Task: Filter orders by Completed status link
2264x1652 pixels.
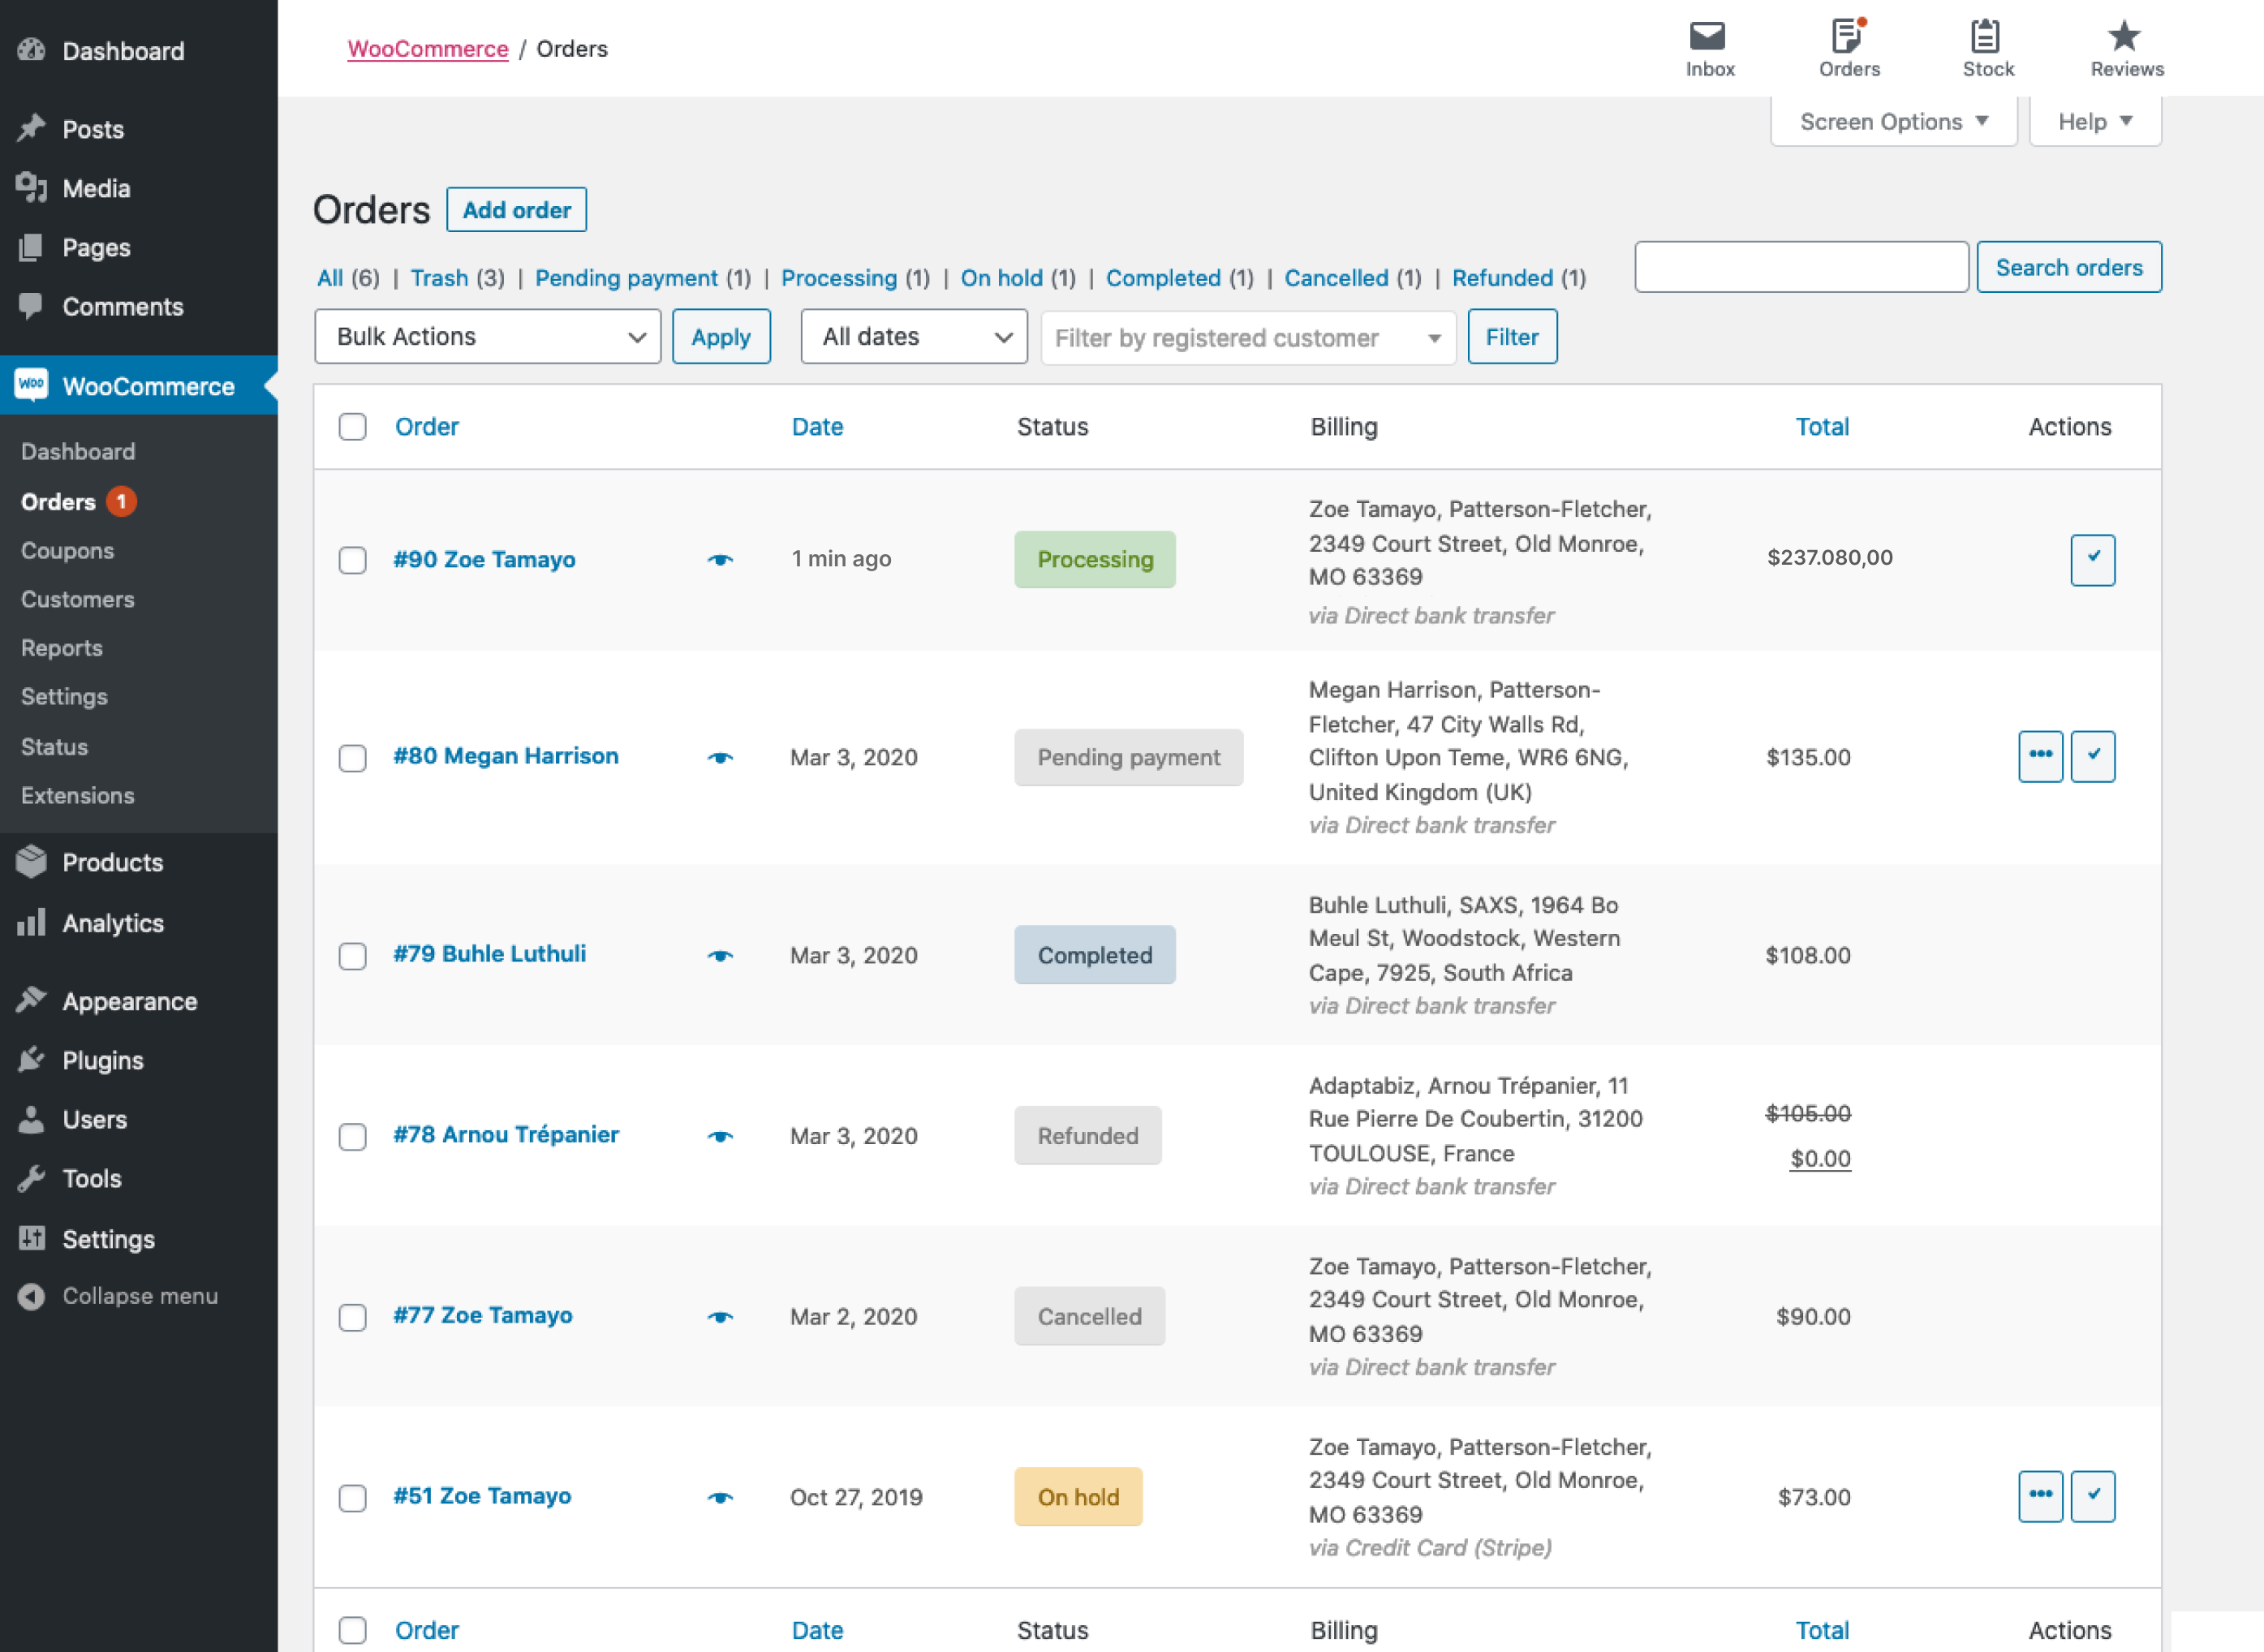Action: [1162, 278]
